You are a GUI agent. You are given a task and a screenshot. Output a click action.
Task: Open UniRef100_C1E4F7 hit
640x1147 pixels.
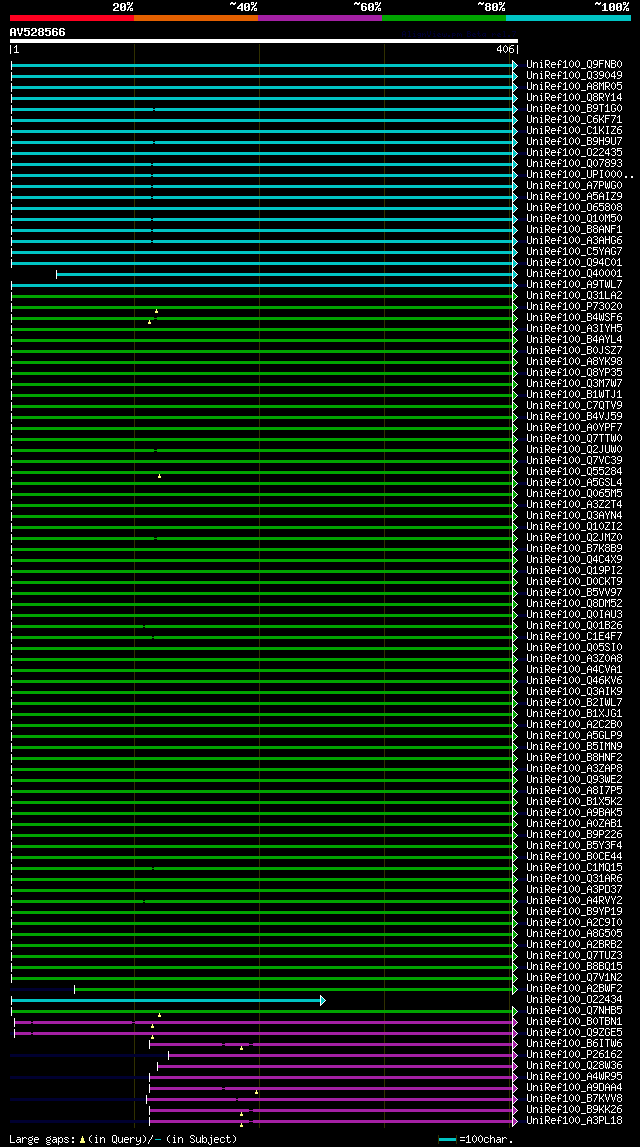(x=574, y=636)
